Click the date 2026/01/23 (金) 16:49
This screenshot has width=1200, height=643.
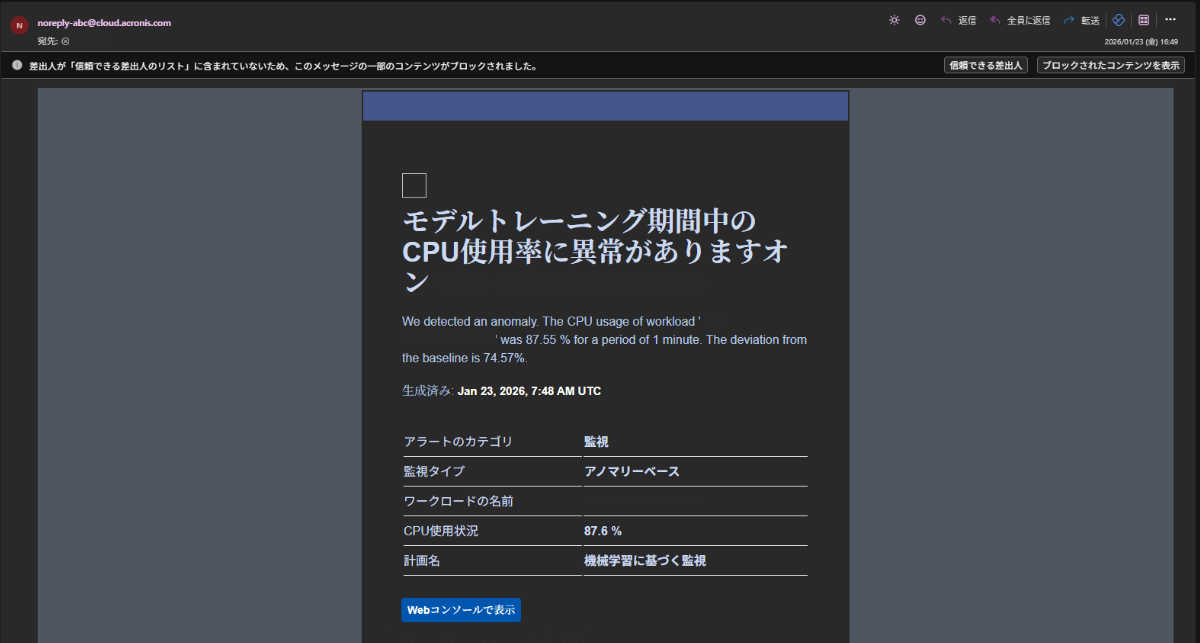click(x=1140, y=42)
